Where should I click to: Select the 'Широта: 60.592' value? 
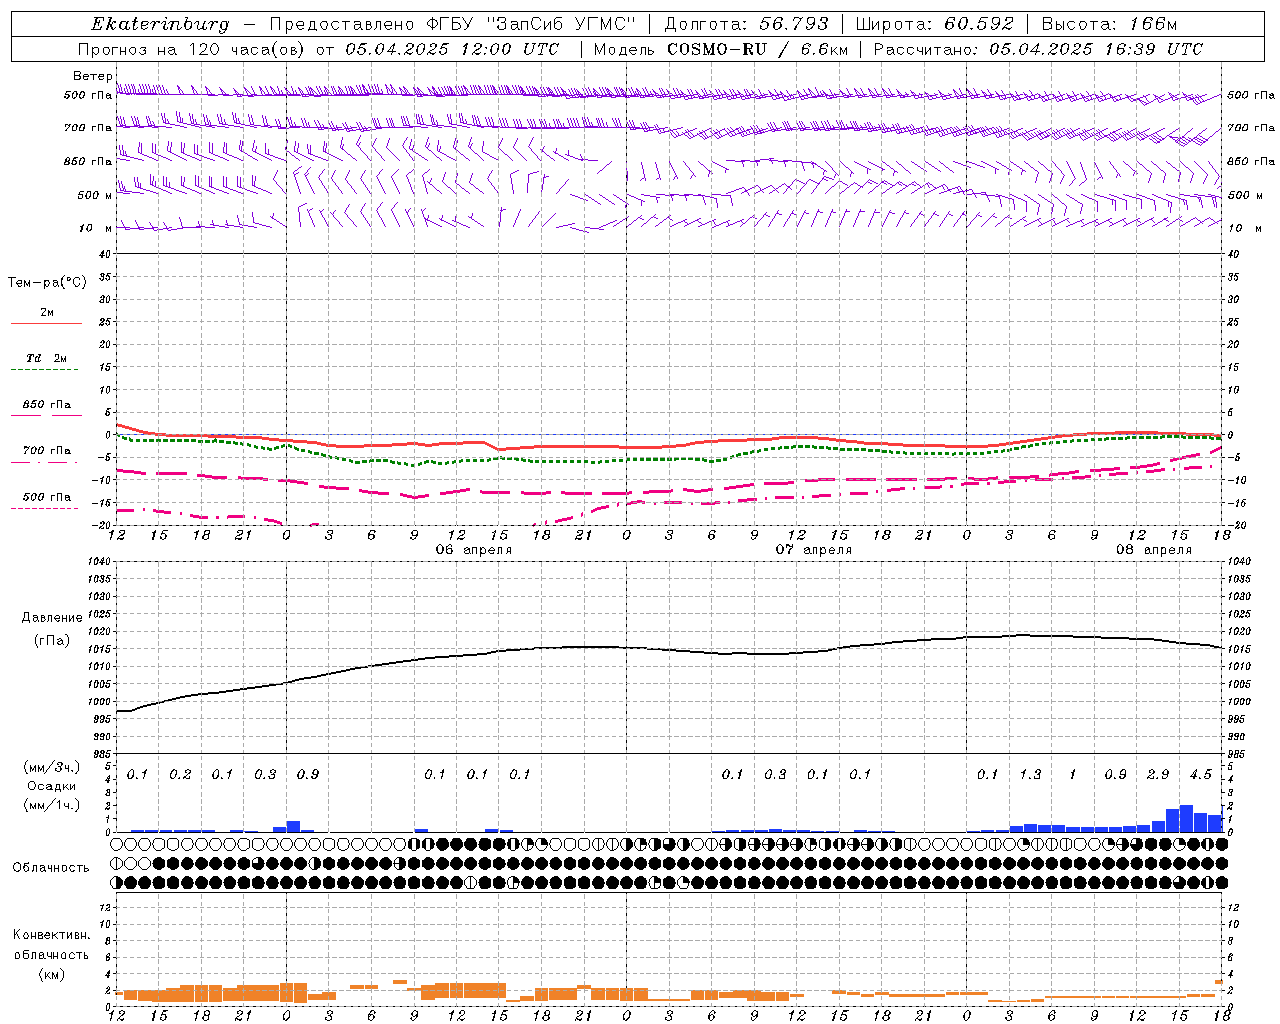935,24
